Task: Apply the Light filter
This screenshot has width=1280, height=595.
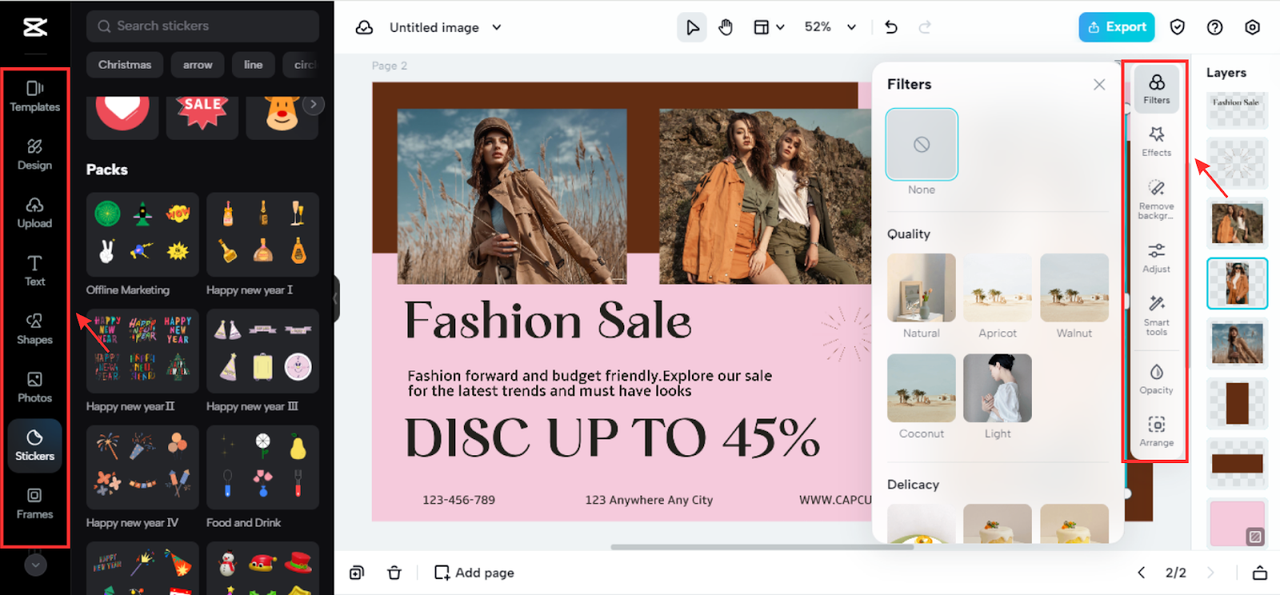Action: [998, 388]
